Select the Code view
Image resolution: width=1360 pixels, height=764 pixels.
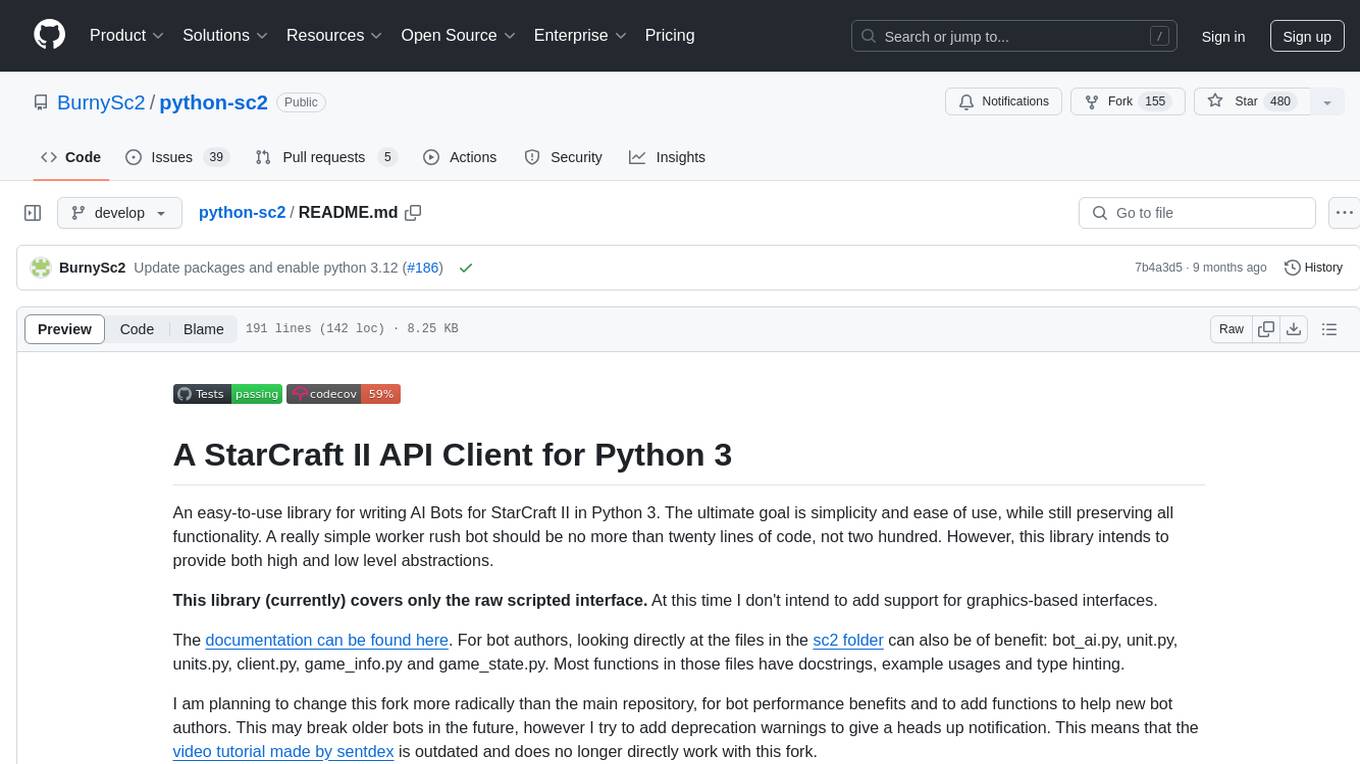pyautogui.click(x=137, y=329)
